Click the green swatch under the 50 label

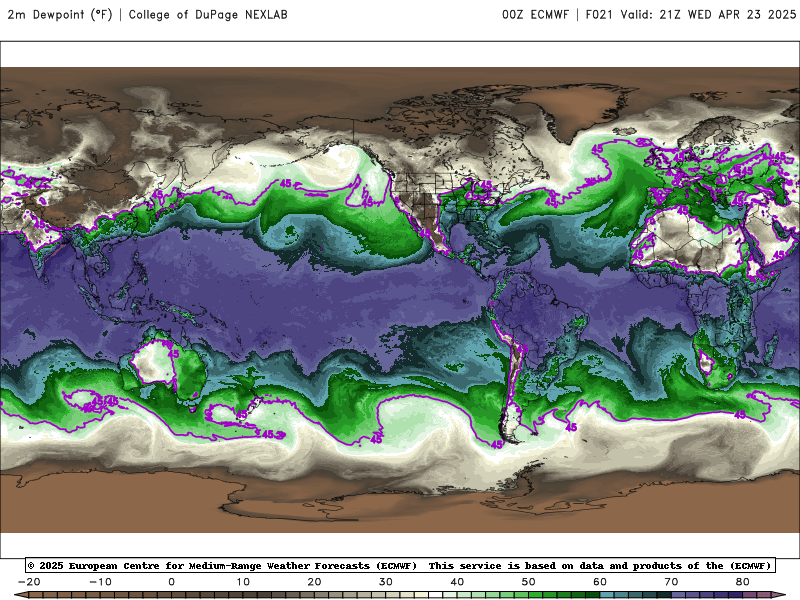[x=535, y=595]
